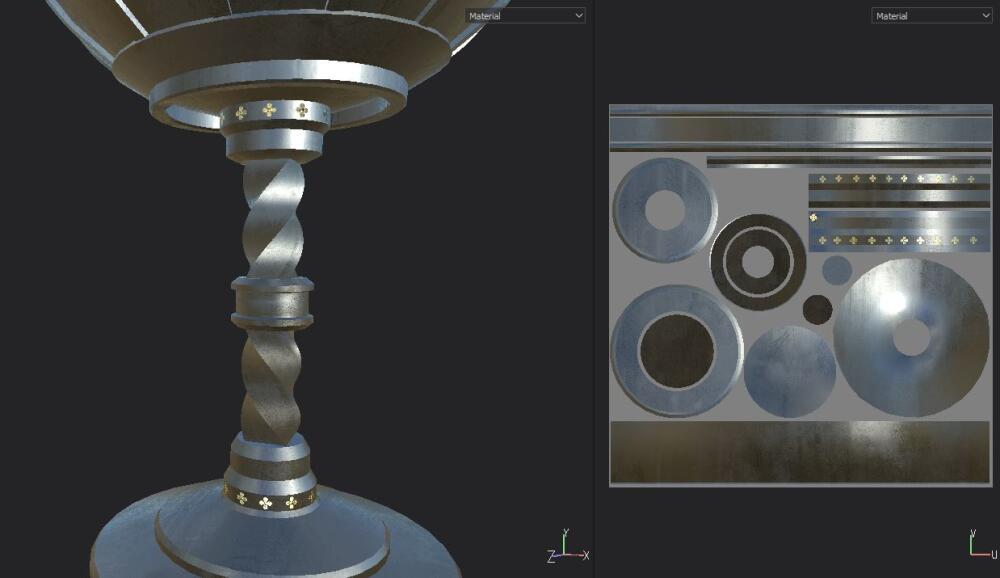Open the 2D UV view Material dropdown
This screenshot has height=578, width=1000.
(932, 15)
